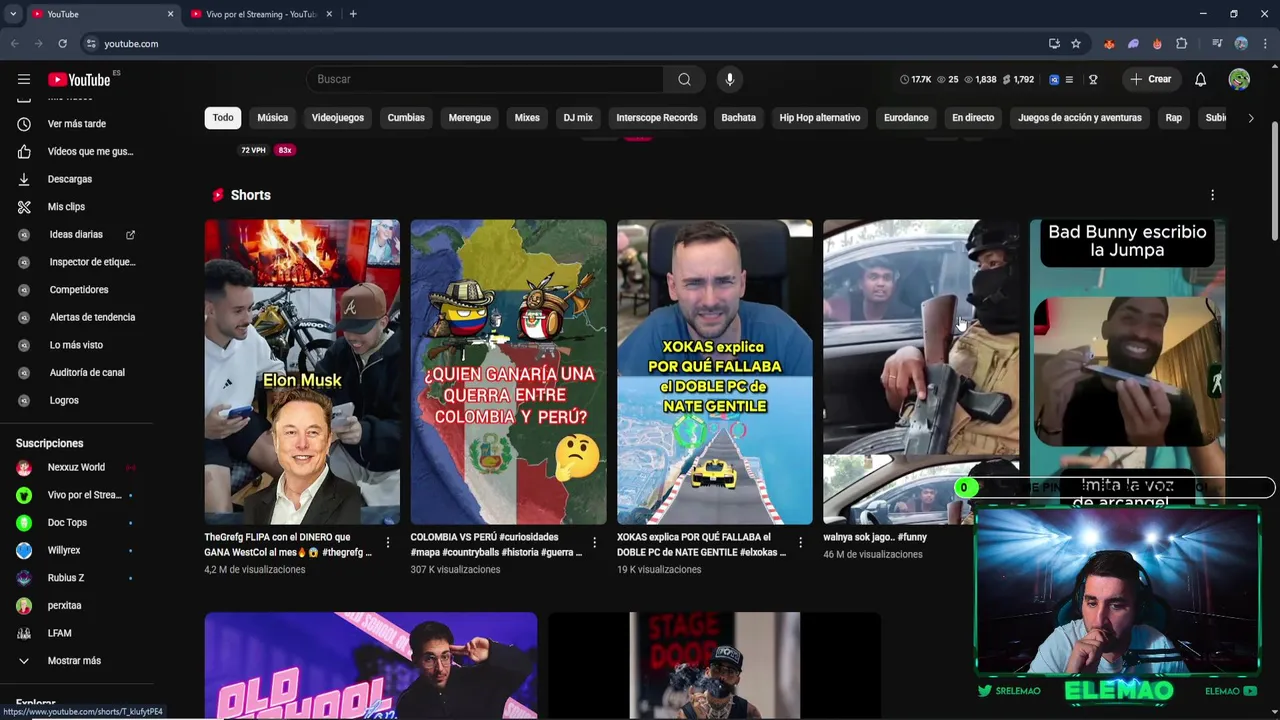Bookmark this page with the star icon
This screenshot has height=720, width=1280.
pos(1076,44)
